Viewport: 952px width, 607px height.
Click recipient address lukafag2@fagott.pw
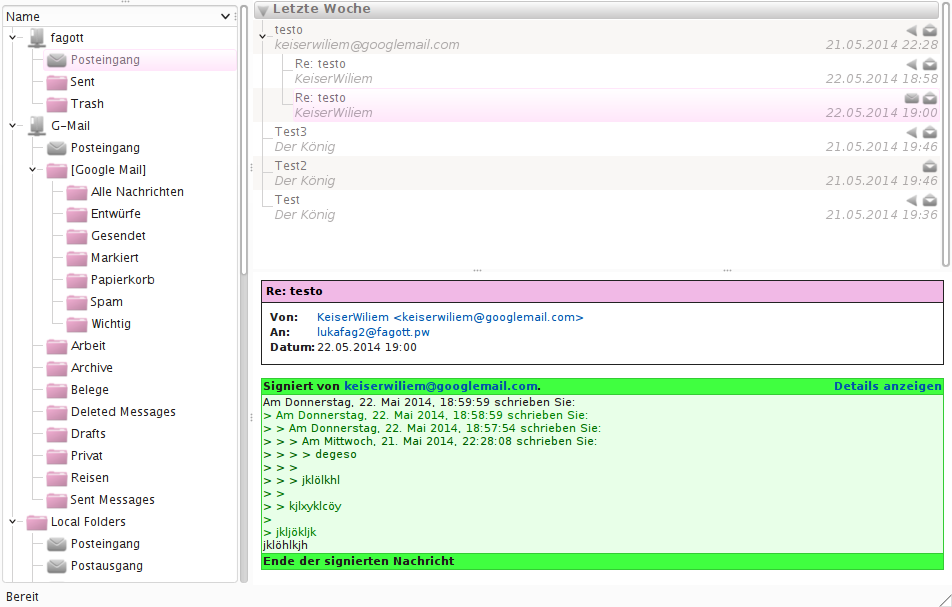(x=373, y=332)
